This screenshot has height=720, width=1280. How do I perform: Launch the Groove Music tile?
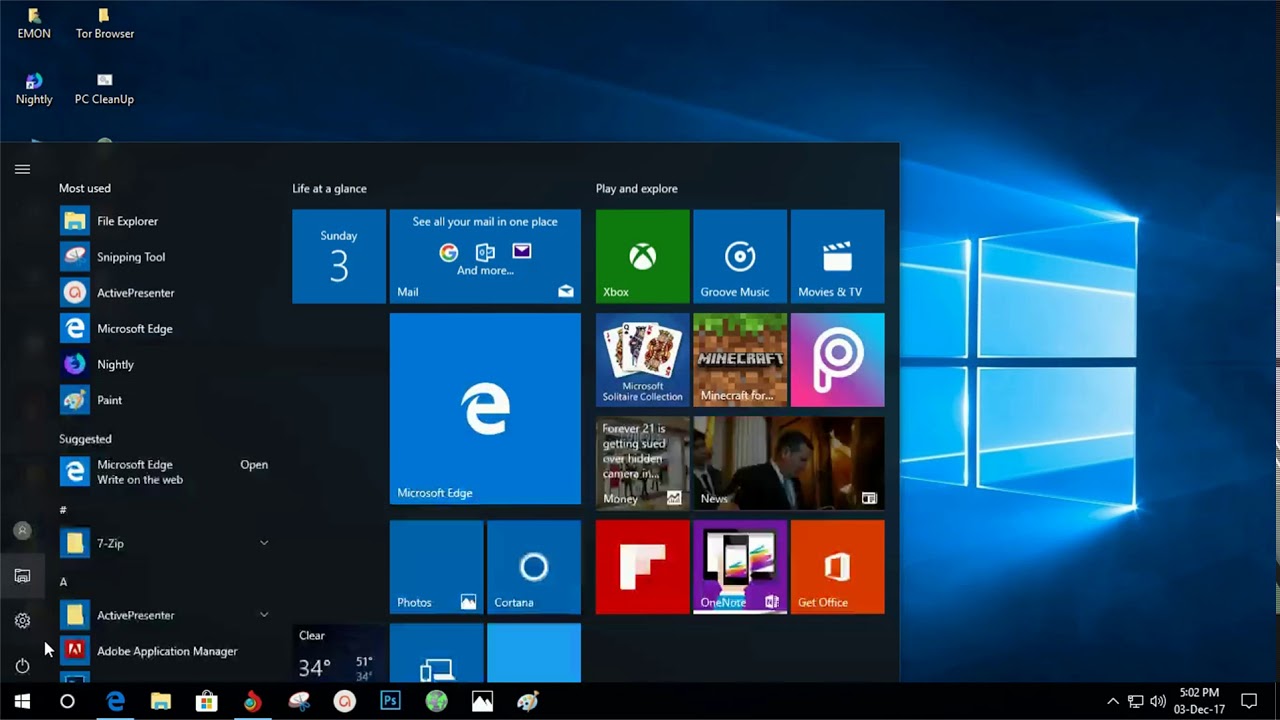(x=739, y=256)
